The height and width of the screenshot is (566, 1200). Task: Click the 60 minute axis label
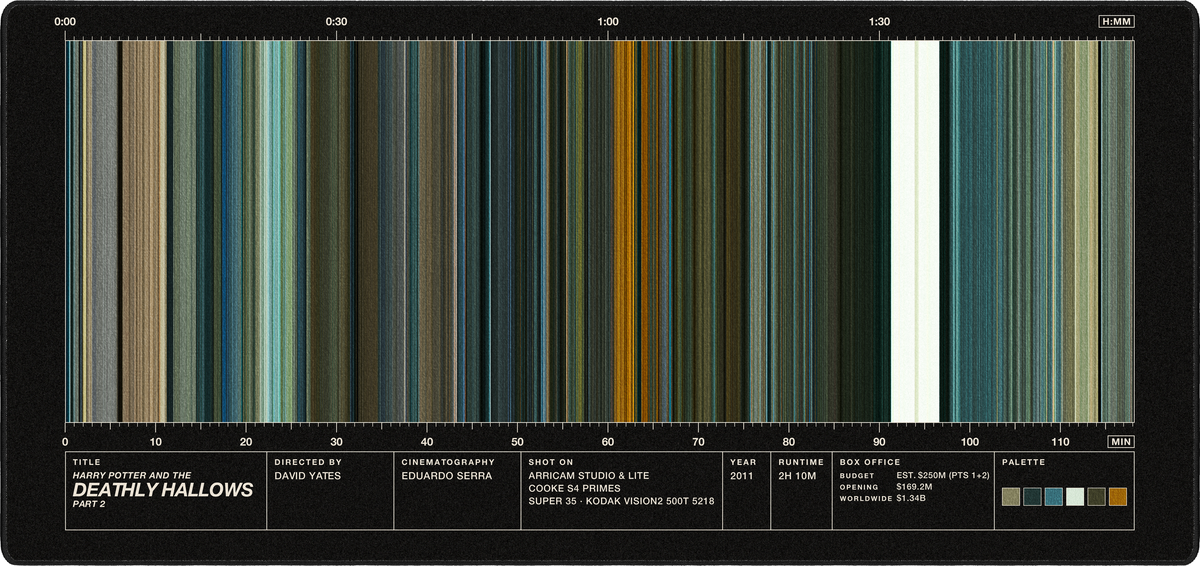608,441
